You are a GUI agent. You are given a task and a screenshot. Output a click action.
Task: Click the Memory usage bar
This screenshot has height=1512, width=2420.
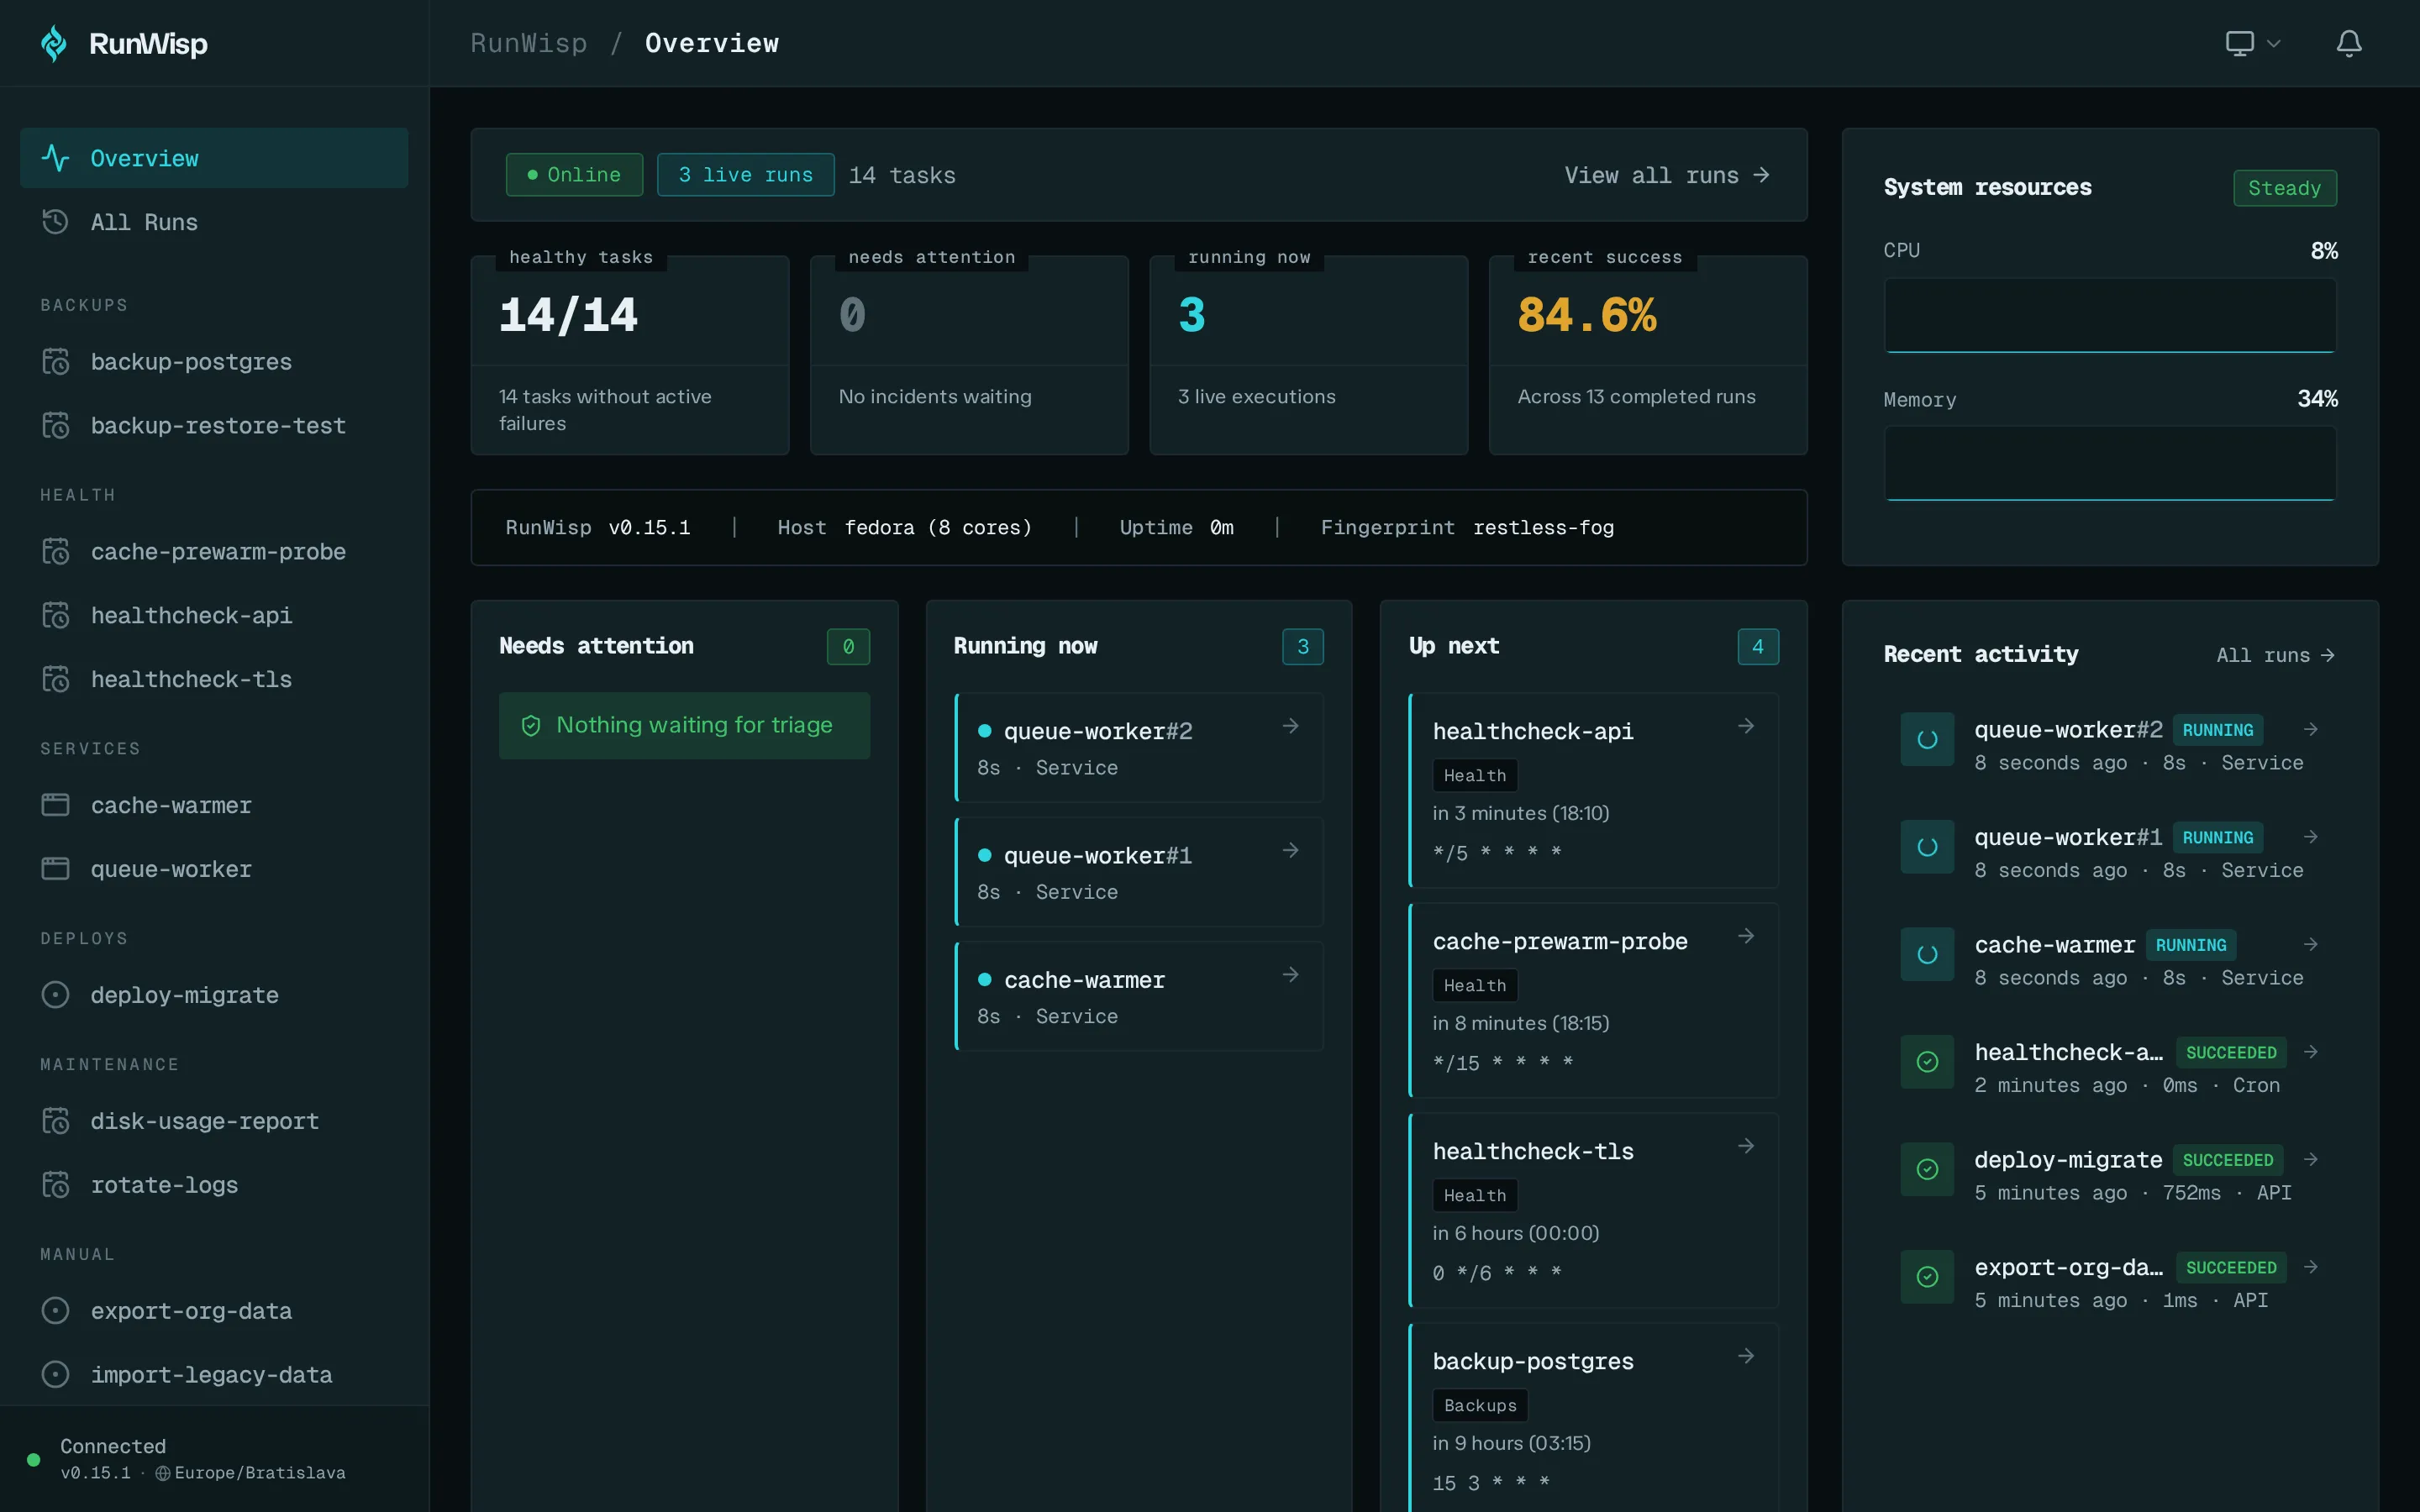pyautogui.click(x=2110, y=463)
